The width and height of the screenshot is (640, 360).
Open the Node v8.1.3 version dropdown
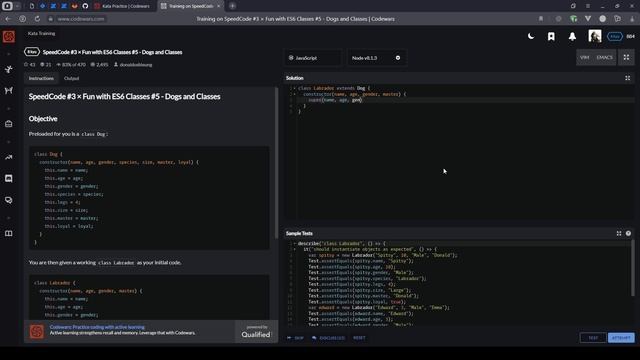pyautogui.click(x=376, y=58)
